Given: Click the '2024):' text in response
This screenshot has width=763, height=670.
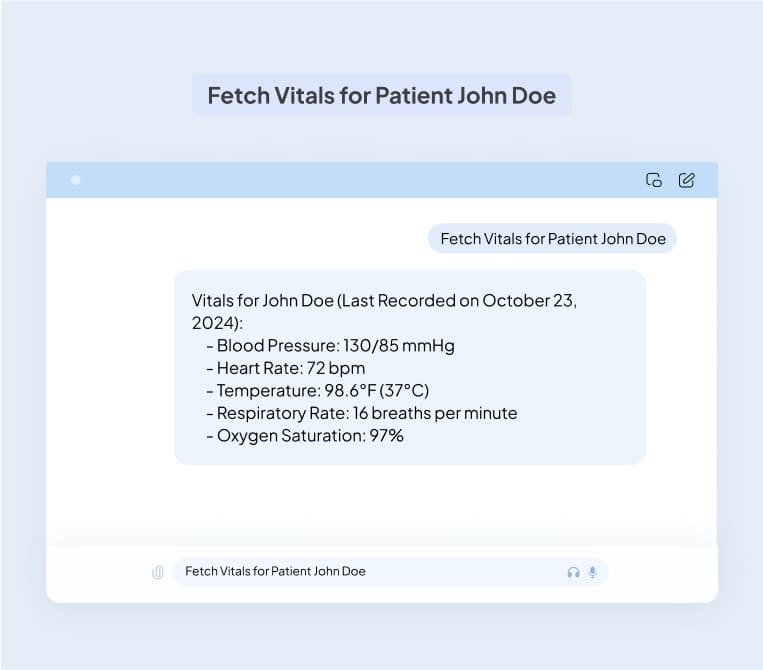Looking at the screenshot, I should 217,323.
